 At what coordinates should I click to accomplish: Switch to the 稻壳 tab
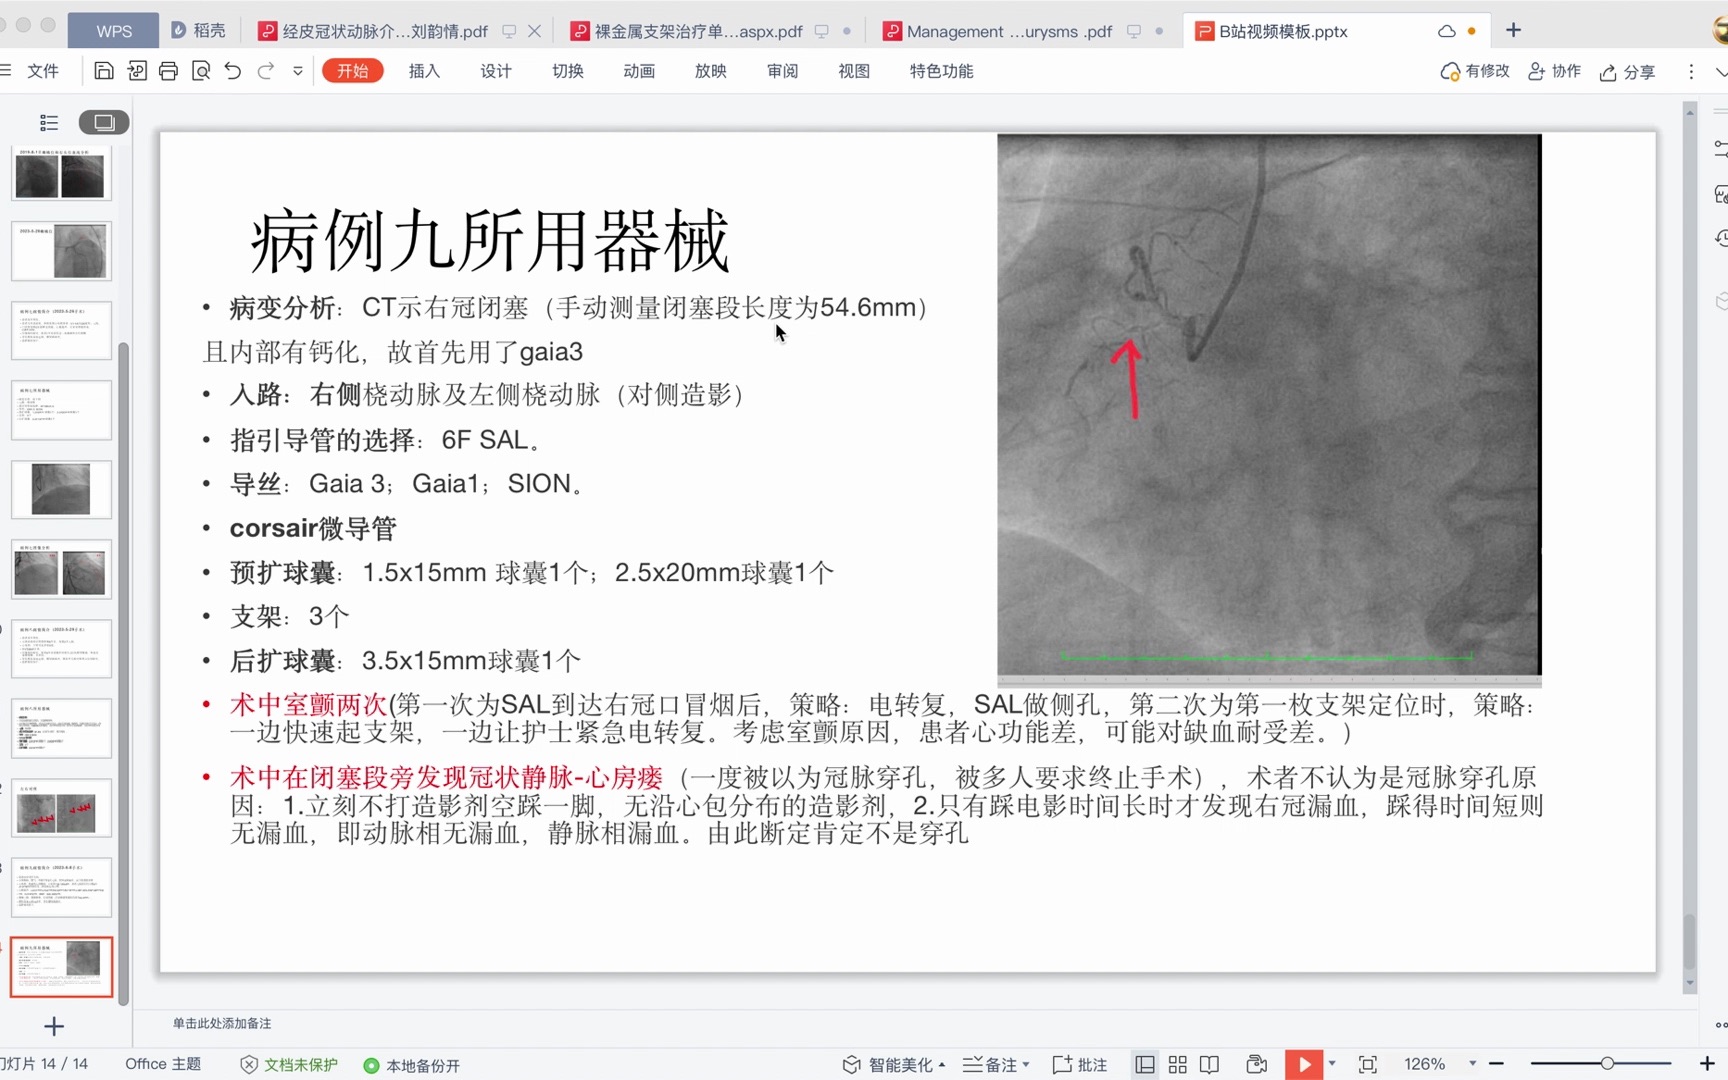coord(198,31)
